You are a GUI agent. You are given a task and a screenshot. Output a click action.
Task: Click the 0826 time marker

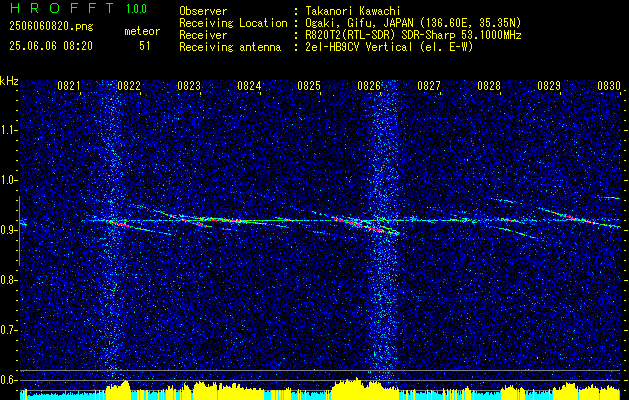(x=369, y=86)
